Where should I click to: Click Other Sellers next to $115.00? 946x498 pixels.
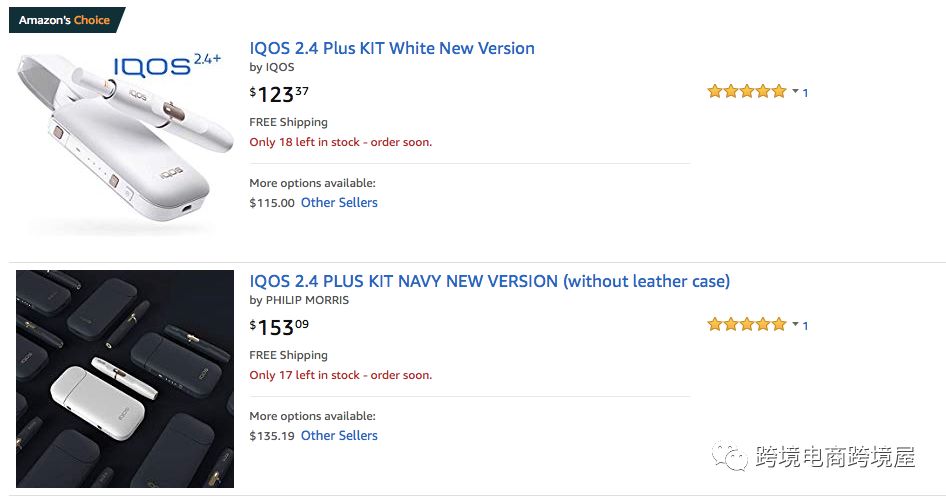click(339, 203)
